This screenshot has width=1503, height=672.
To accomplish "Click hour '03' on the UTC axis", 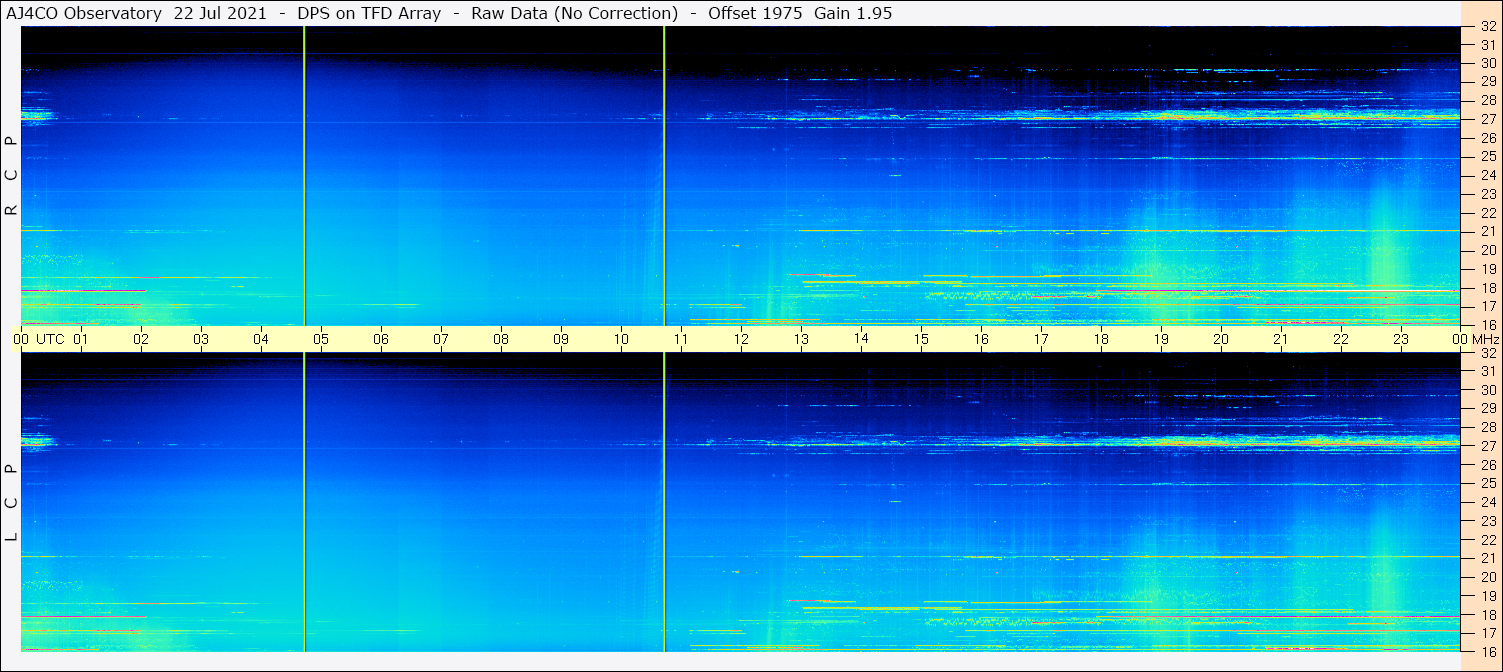I will pos(201,339).
